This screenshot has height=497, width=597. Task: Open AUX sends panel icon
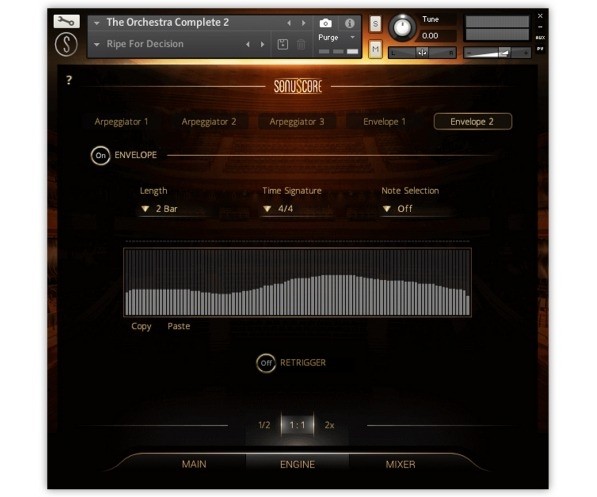[x=540, y=37]
